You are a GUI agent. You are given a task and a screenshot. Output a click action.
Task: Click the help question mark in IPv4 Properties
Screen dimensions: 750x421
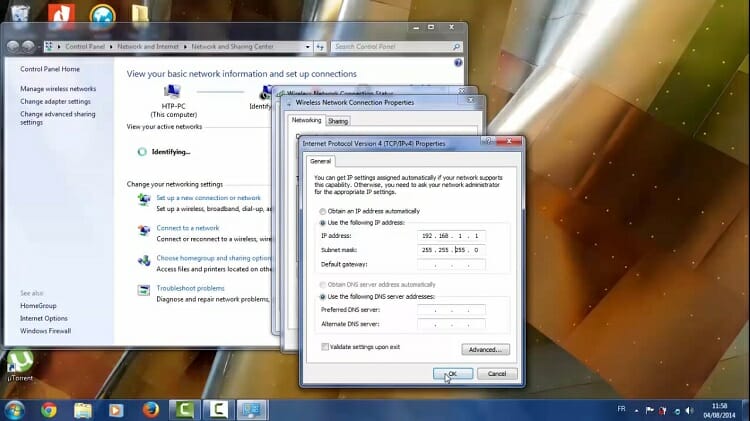click(487, 141)
